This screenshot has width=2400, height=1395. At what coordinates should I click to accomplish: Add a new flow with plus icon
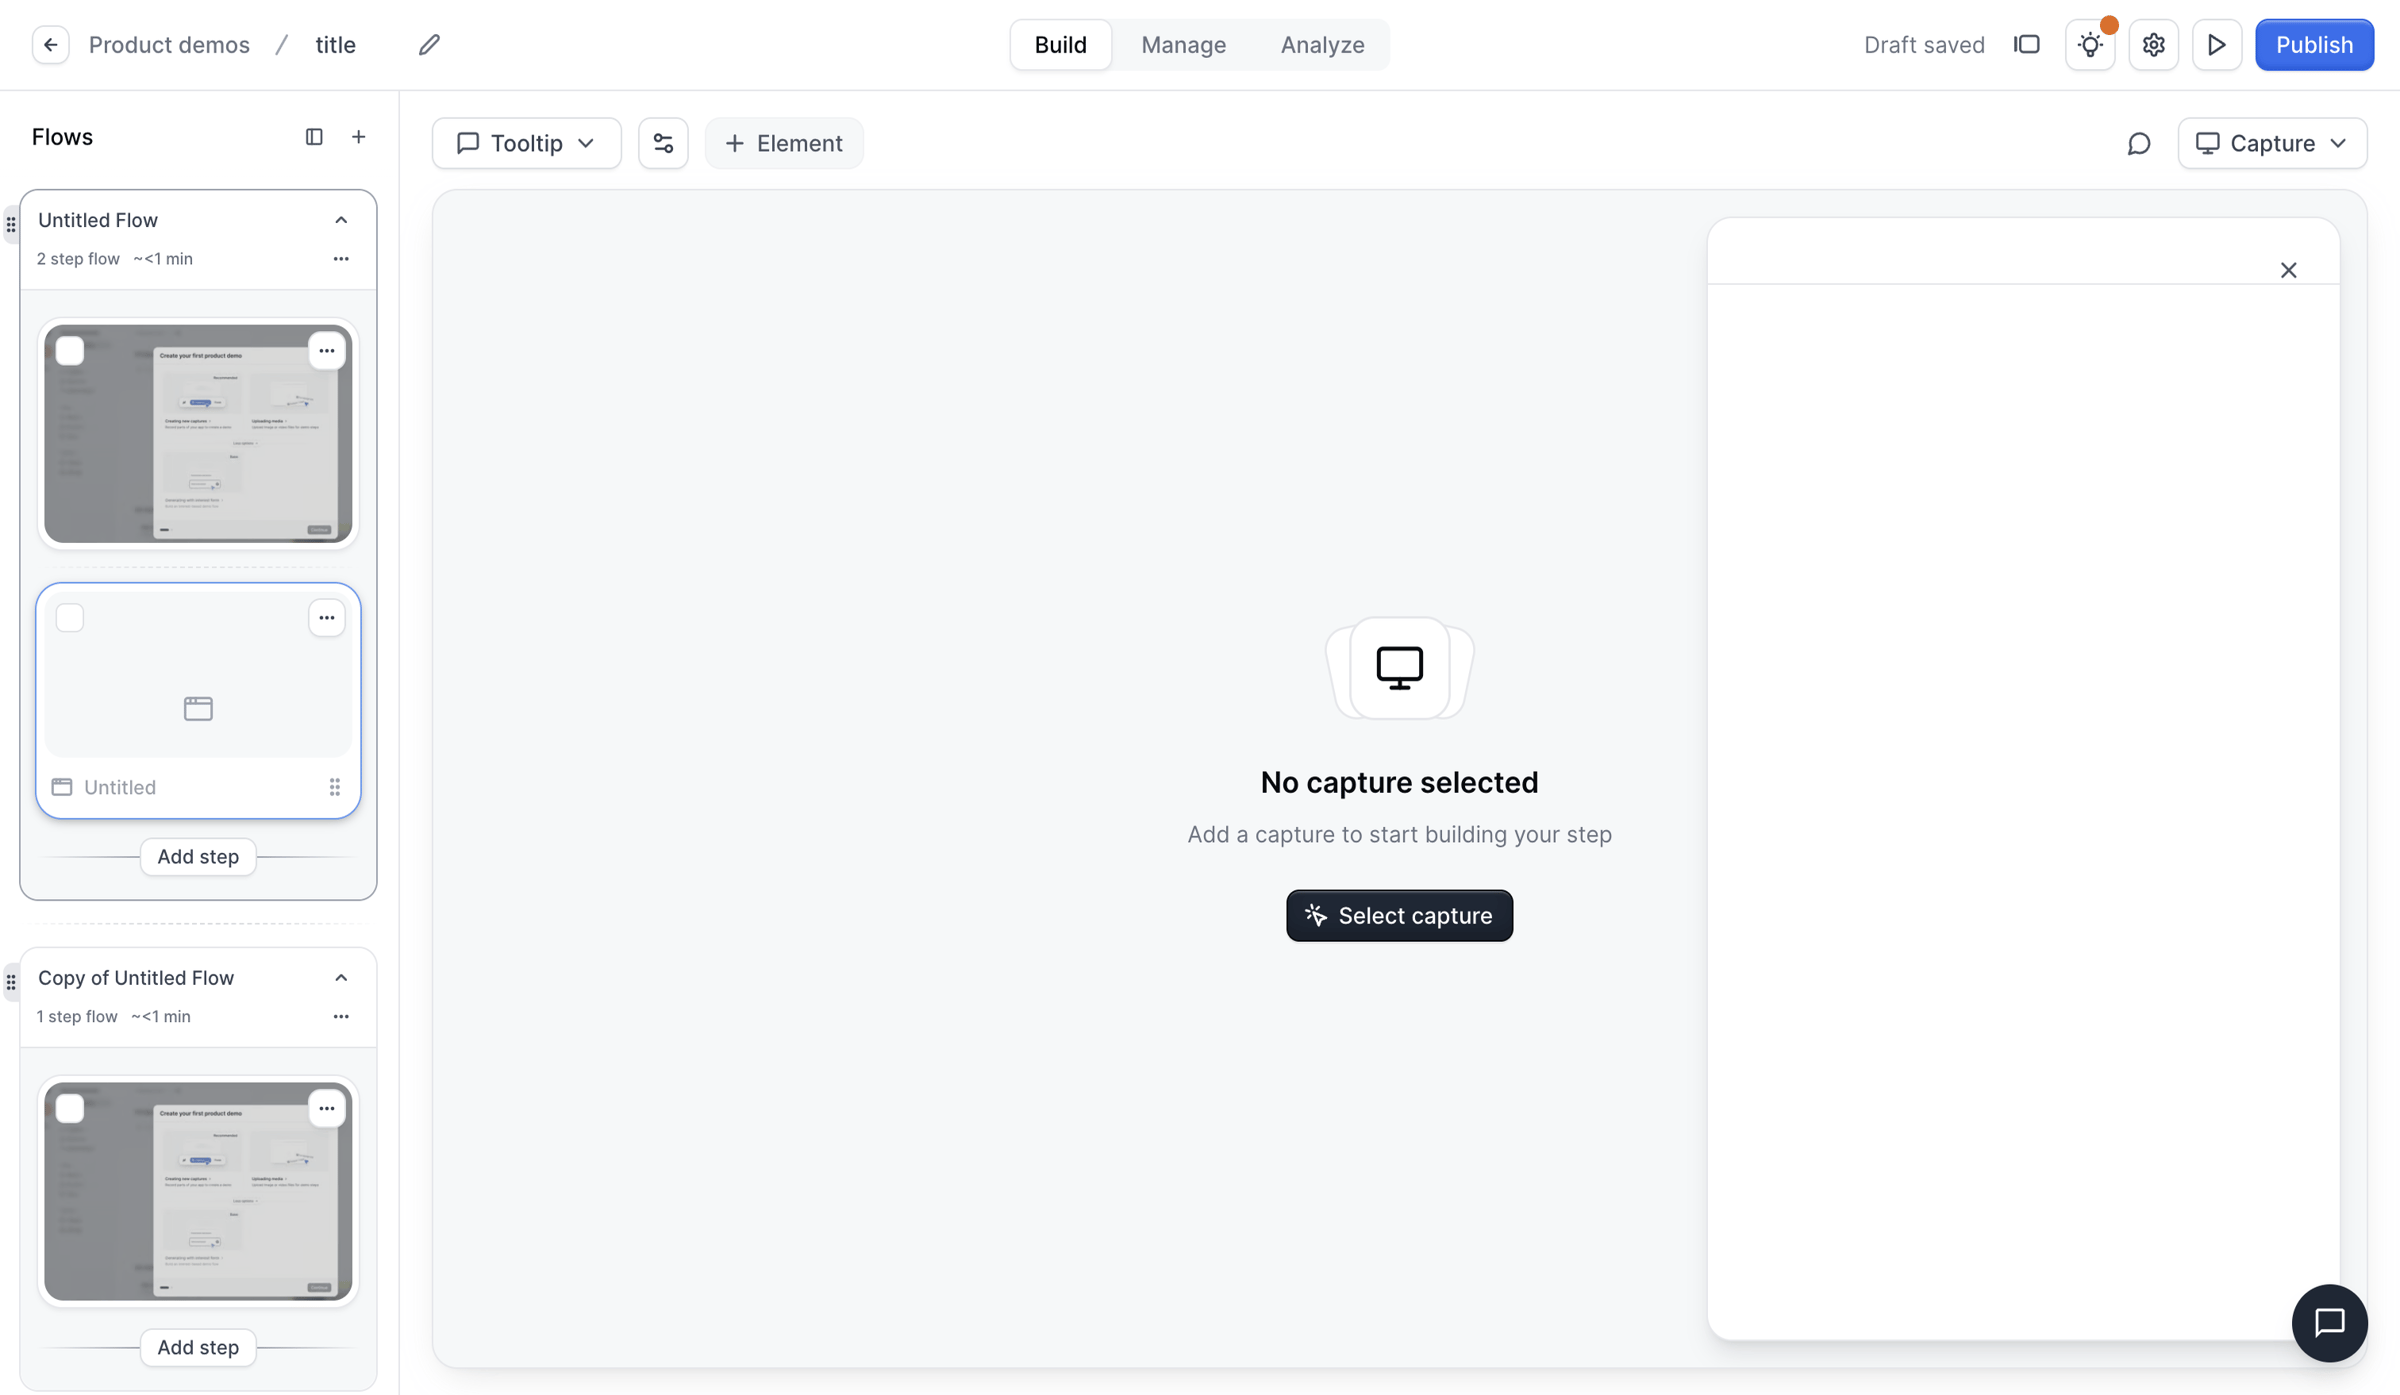359,137
